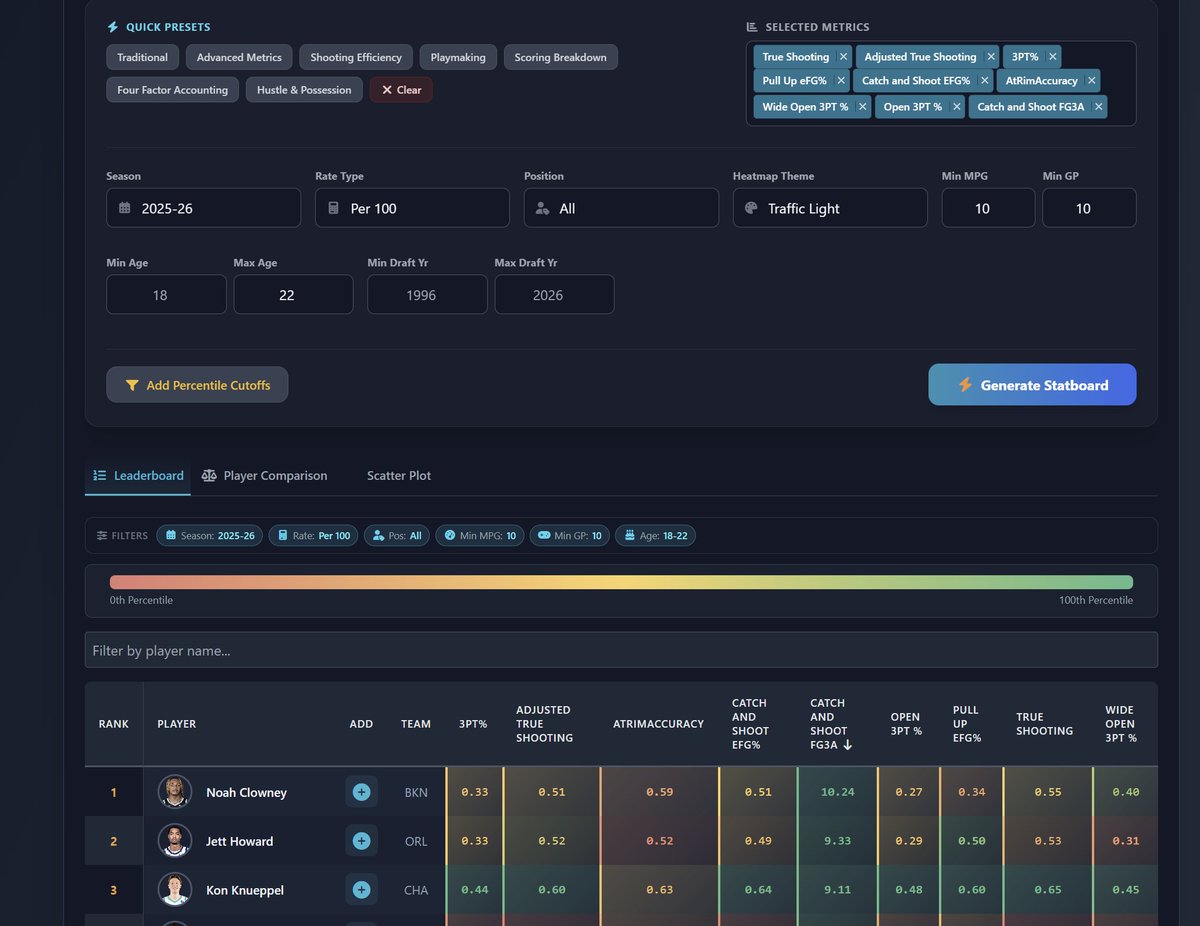Click Noah Clowney's player avatar
Viewport: 1200px width, 926px height.
click(x=175, y=792)
